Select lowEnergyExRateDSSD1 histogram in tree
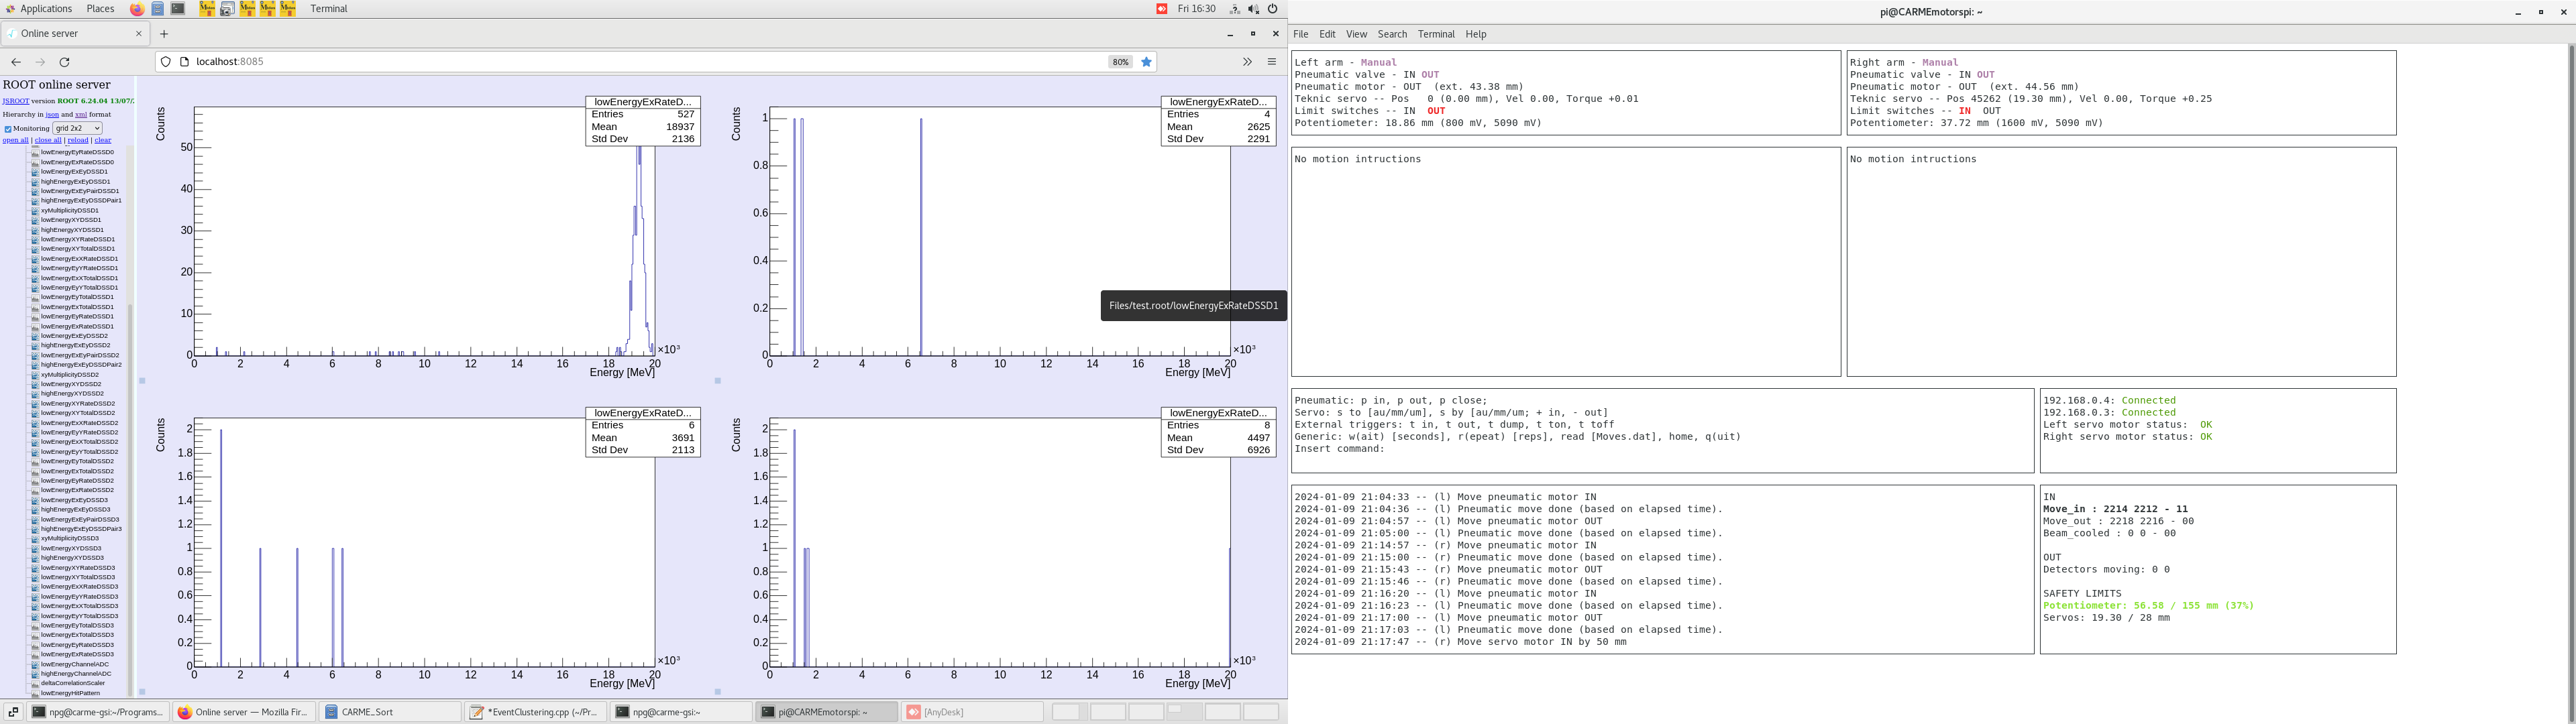 [77, 326]
